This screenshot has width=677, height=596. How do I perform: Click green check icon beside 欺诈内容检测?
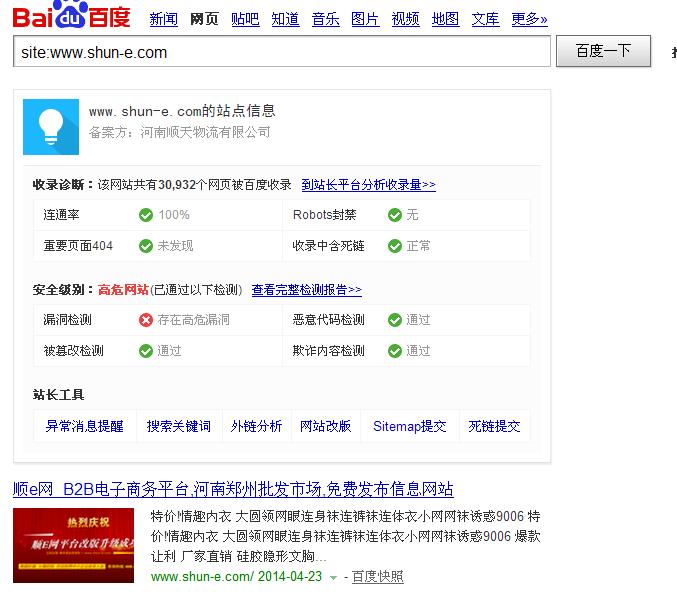tap(395, 351)
